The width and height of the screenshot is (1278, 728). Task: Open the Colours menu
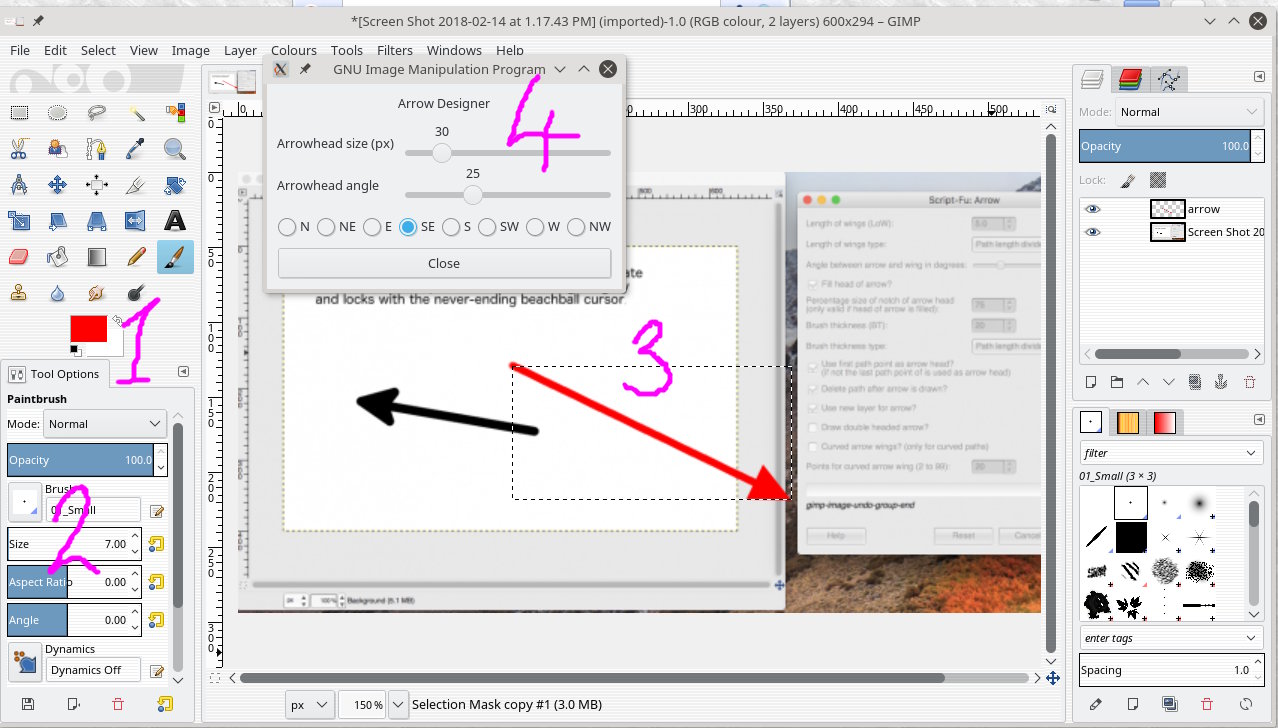click(294, 50)
